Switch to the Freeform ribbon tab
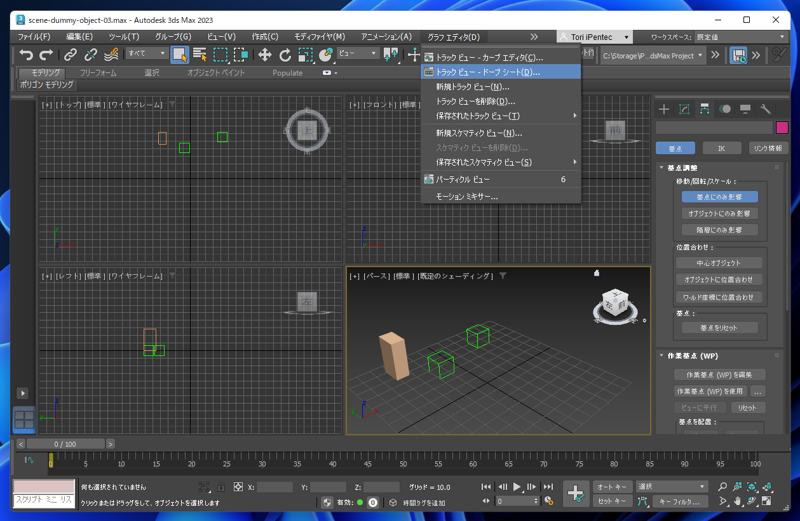Screen dimensions: 800x521 [98, 73]
